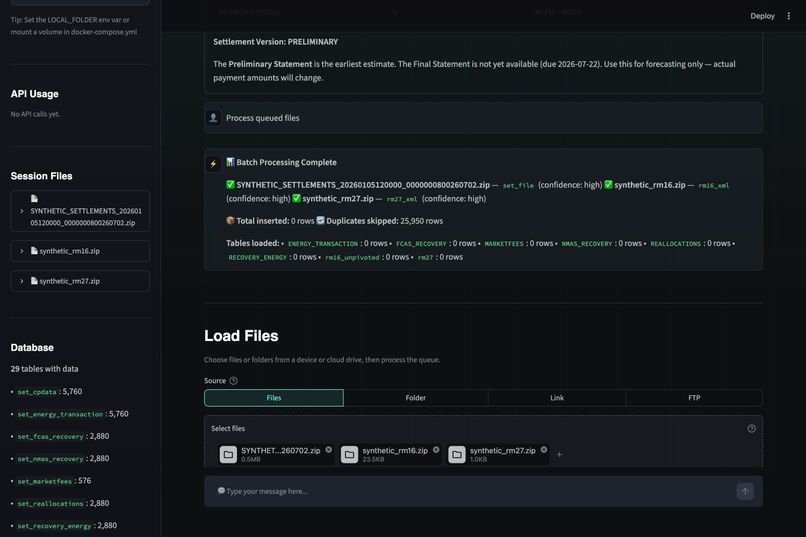806x537 pixels.
Task: Add another file with plus icon
Action: (559, 454)
